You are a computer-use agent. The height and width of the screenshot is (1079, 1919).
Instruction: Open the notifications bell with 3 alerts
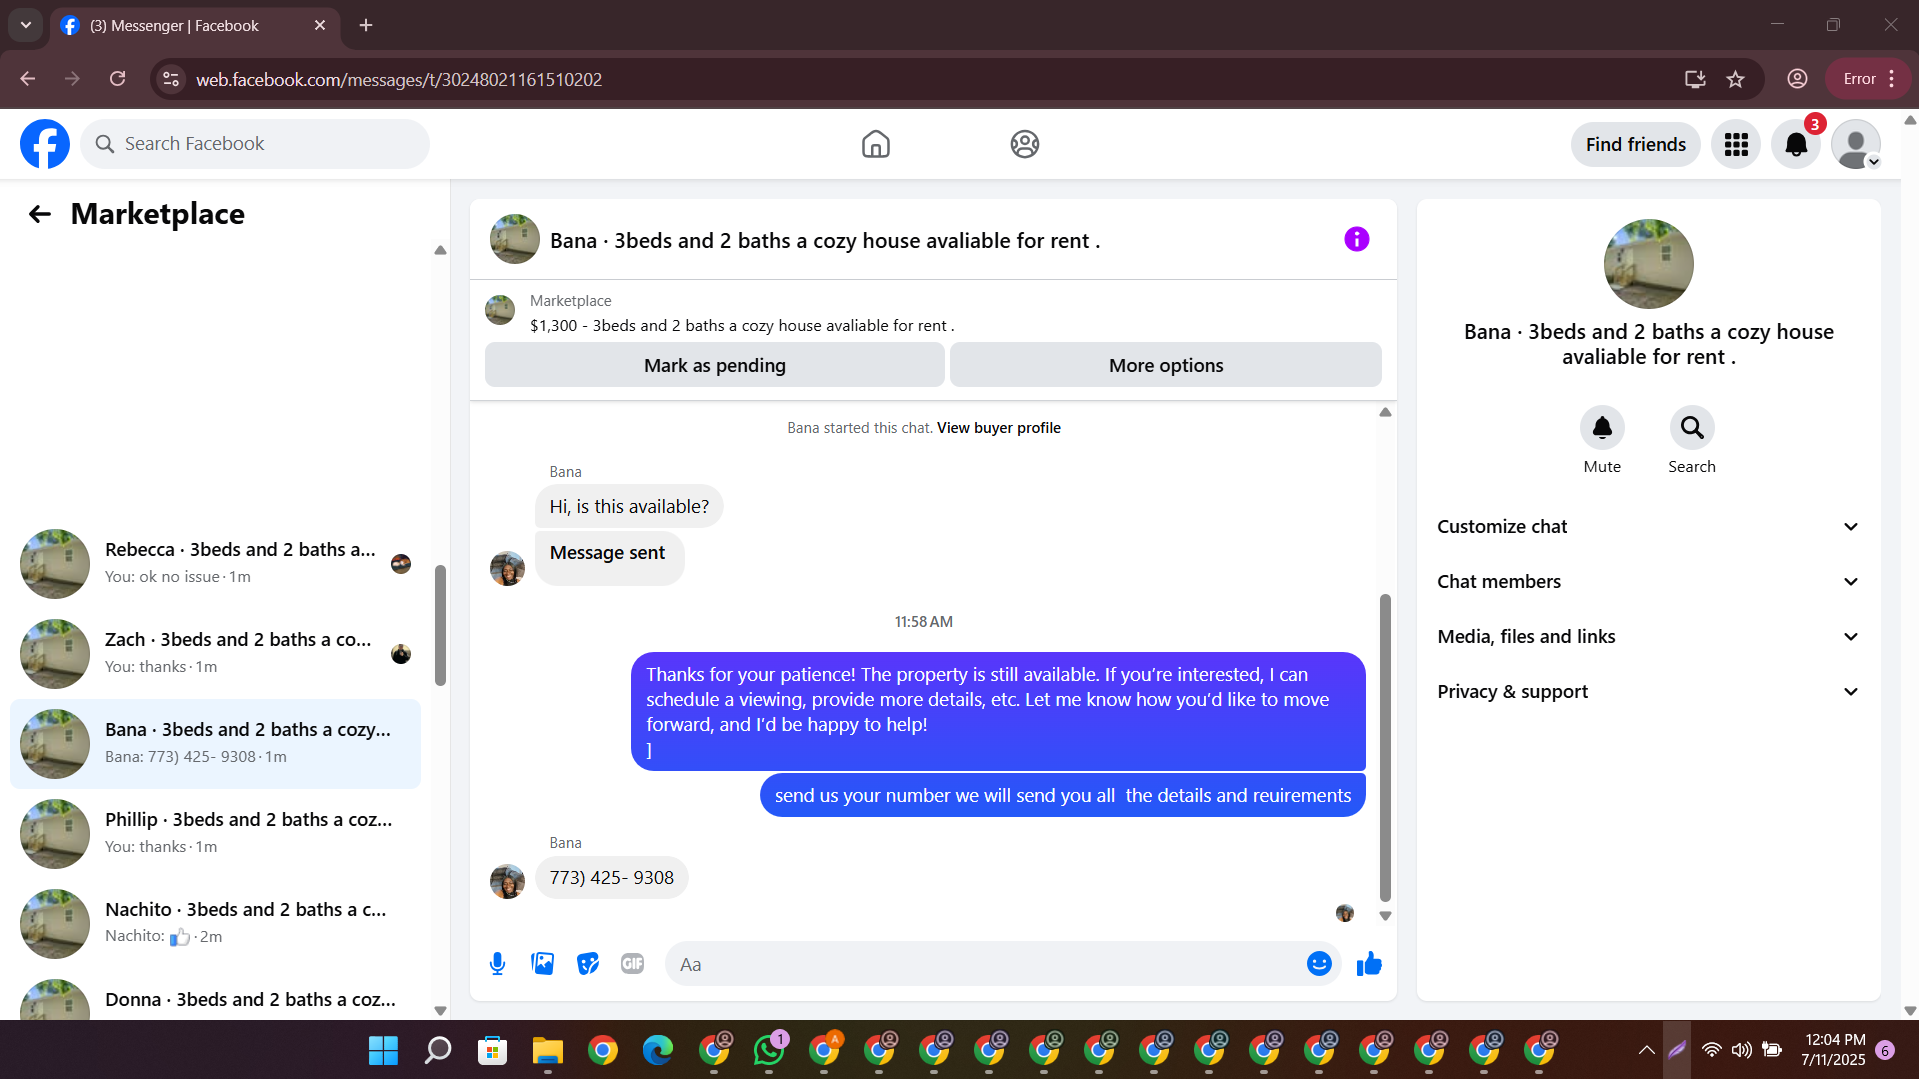(x=1796, y=145)
